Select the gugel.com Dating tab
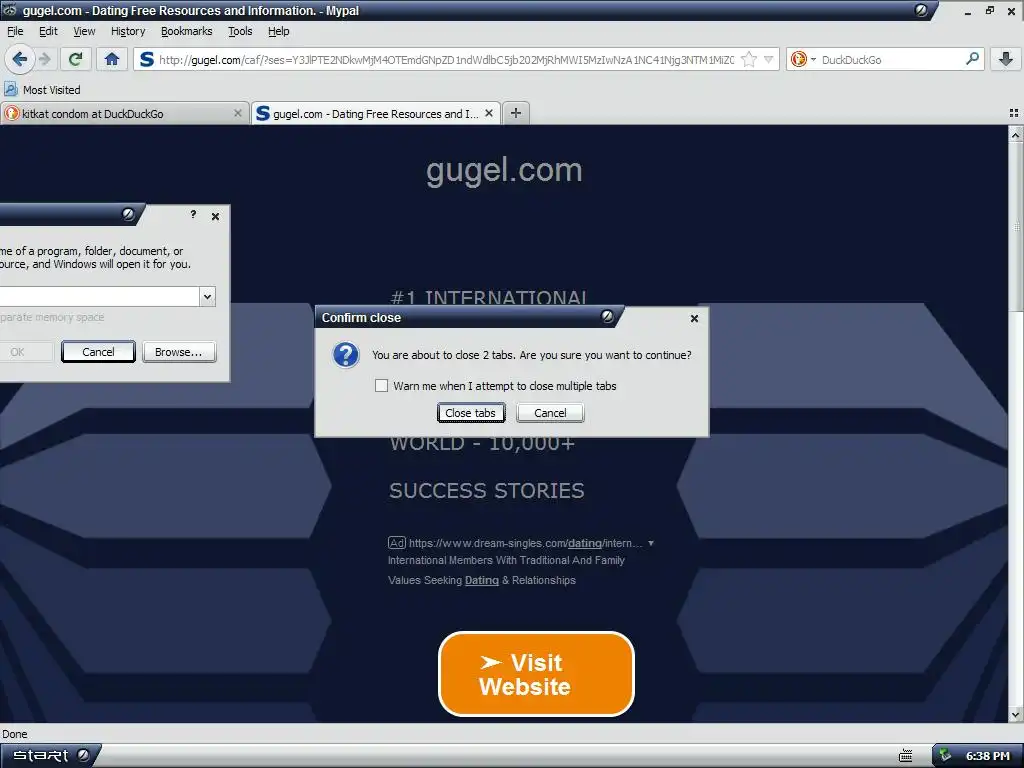Image resolution: width=1024 pixels, height=768 pixels. click(376, 114)
